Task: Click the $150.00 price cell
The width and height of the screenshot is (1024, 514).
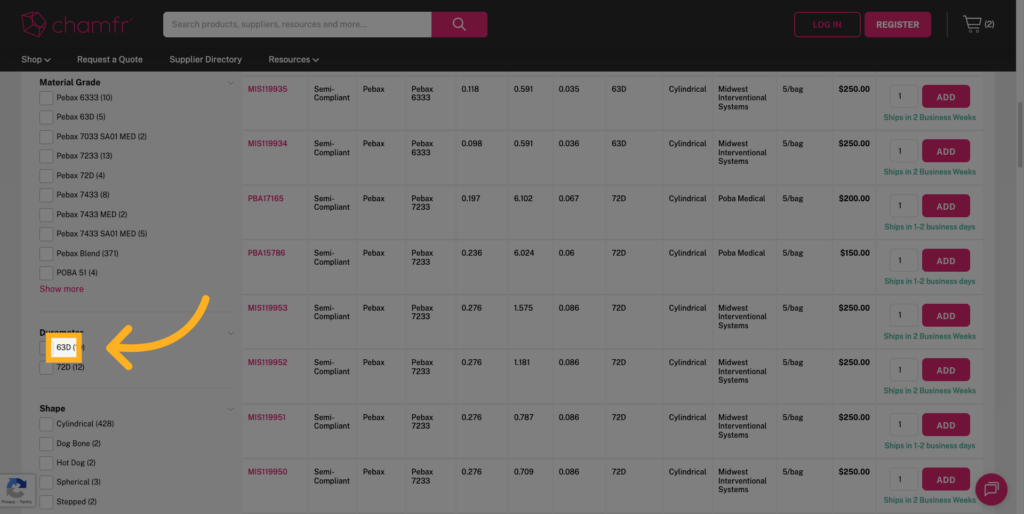Action: point(854,253)
